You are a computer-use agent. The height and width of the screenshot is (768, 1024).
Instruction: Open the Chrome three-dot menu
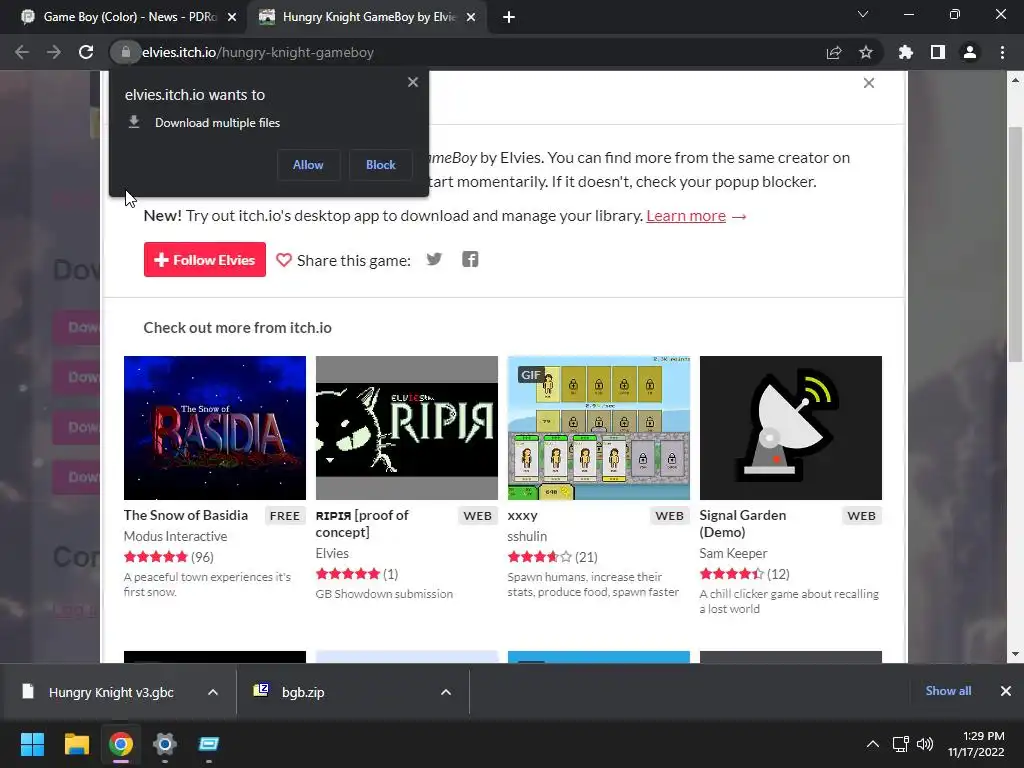(x=1002, y=52)
